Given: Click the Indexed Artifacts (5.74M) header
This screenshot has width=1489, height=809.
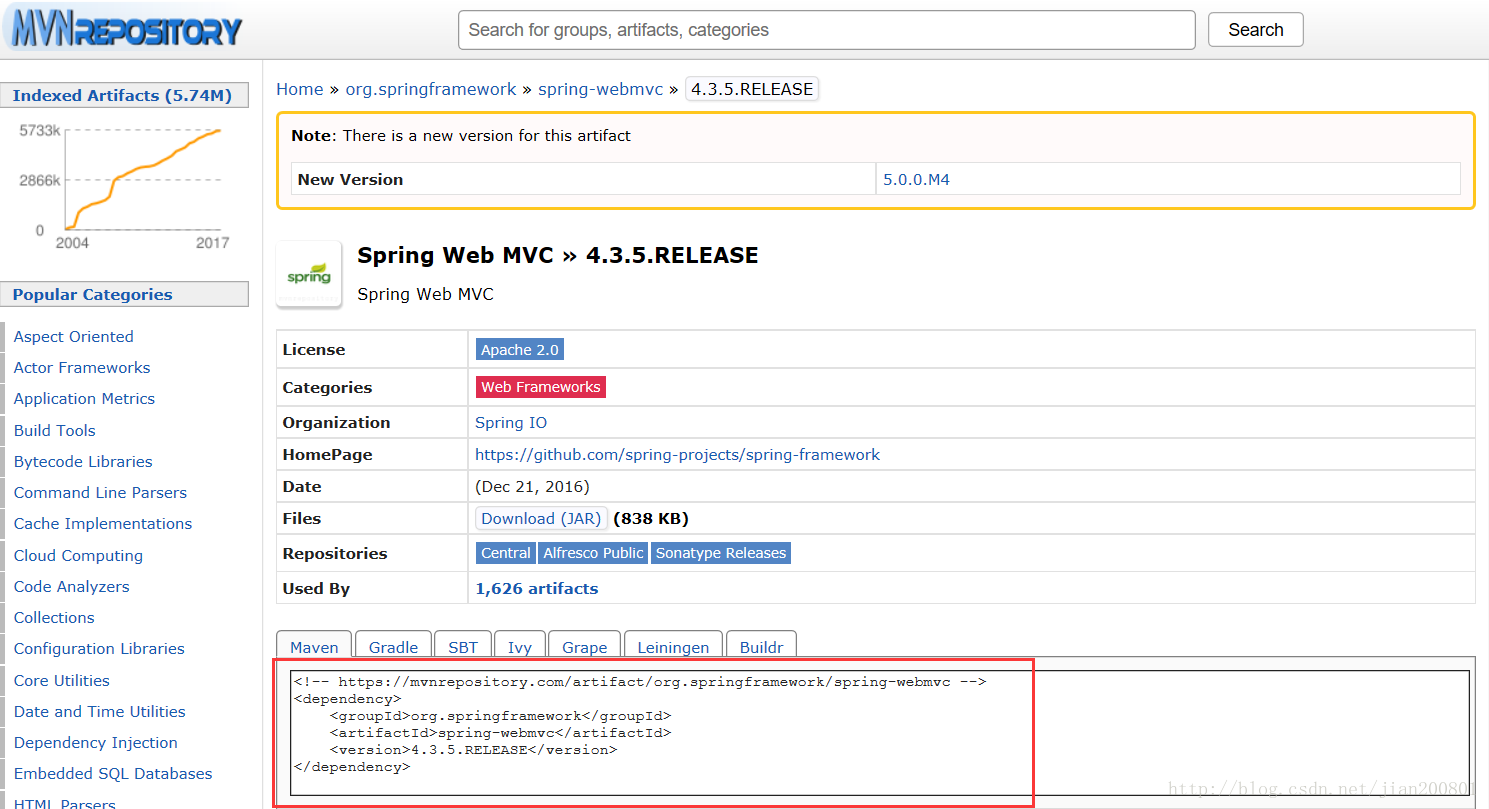Looking at the screenshot, I should click(124, 96).
